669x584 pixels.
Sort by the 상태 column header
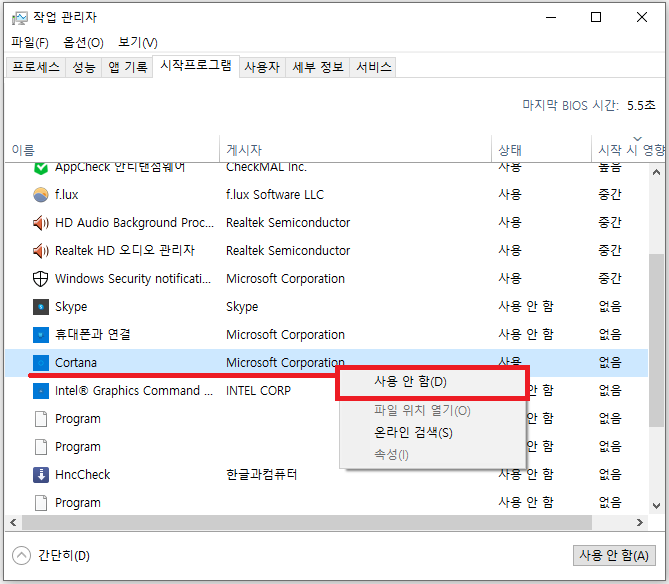point(542,150)
